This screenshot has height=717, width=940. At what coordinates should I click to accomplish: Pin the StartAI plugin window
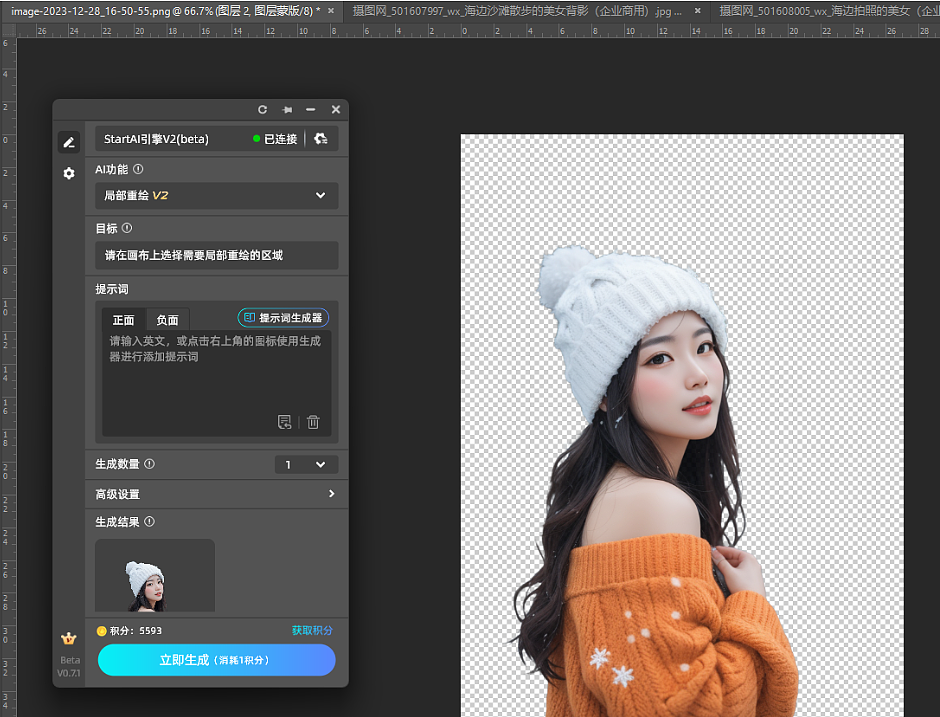tap(287, 110)
